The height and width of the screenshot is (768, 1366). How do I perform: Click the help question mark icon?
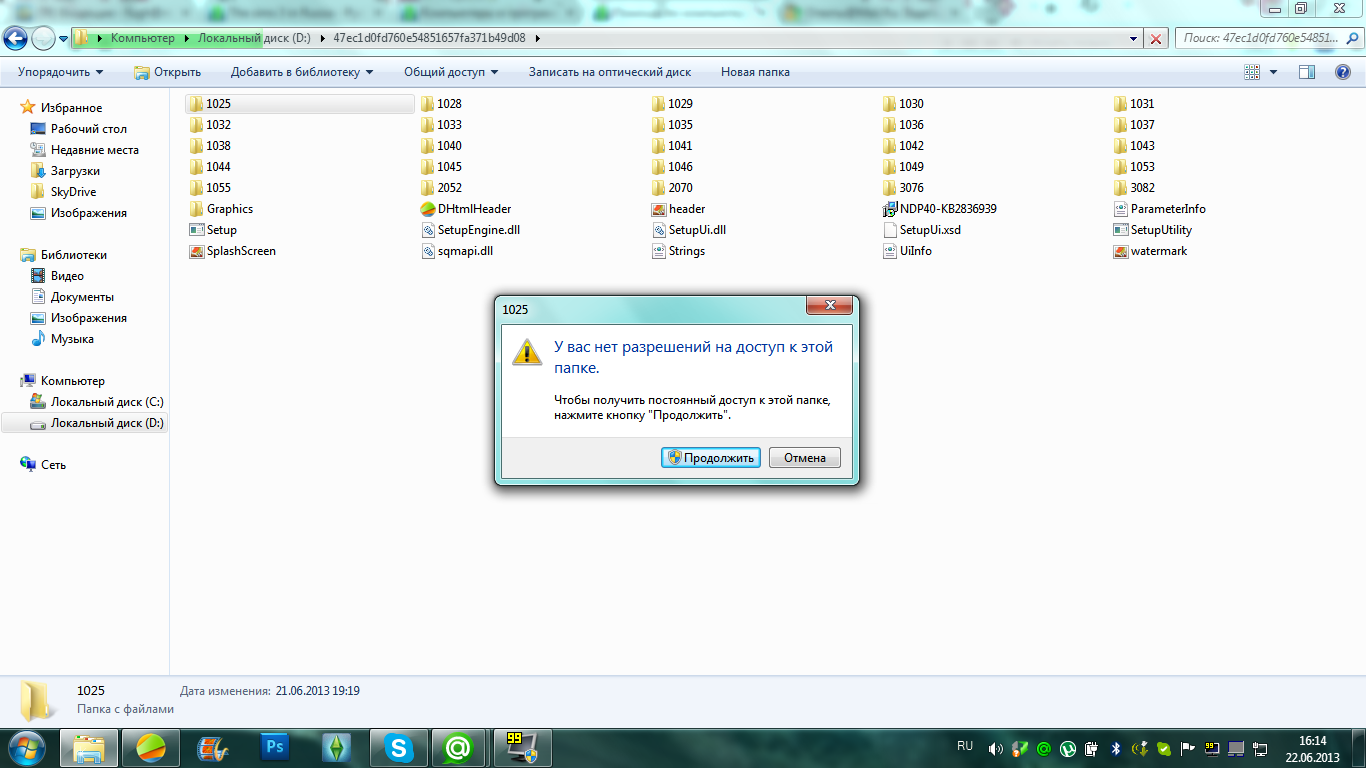click(1343, 72)
